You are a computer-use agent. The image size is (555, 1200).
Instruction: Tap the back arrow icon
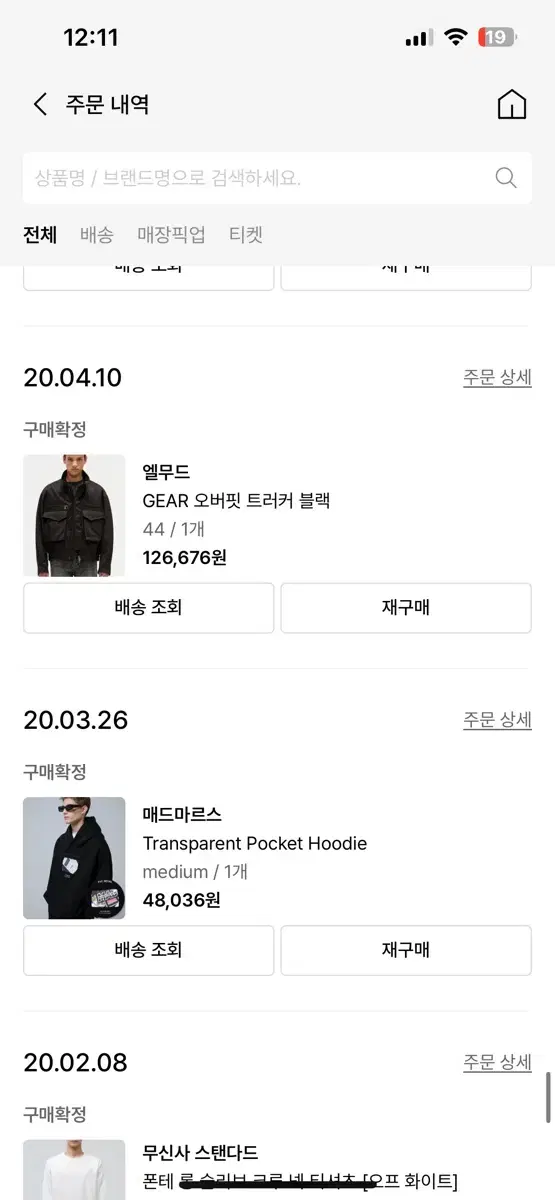point(40,104)
